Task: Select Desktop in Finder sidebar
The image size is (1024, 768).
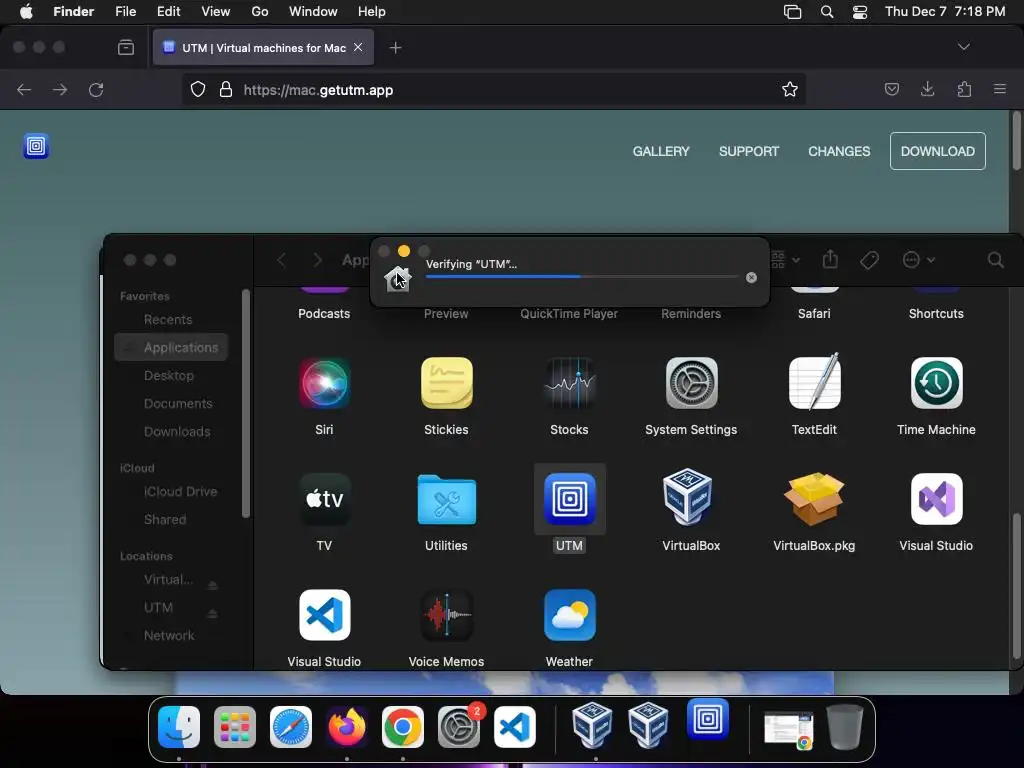Action: (x=168, y=376)
